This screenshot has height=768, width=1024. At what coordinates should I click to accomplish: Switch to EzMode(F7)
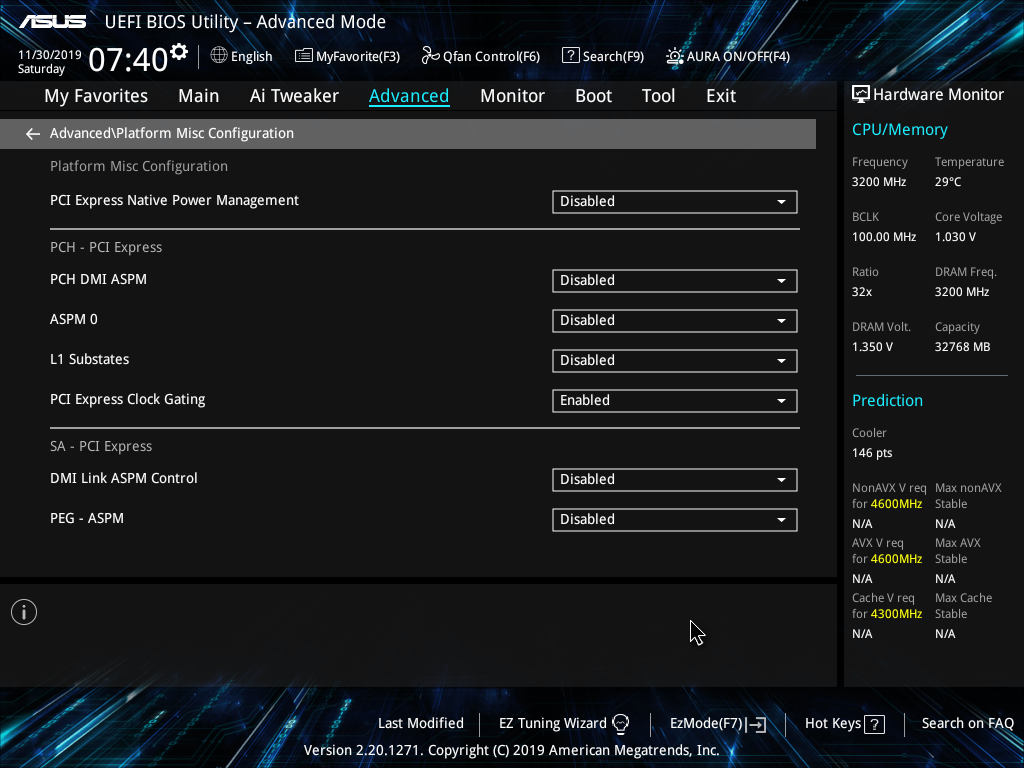coord(718,724)
